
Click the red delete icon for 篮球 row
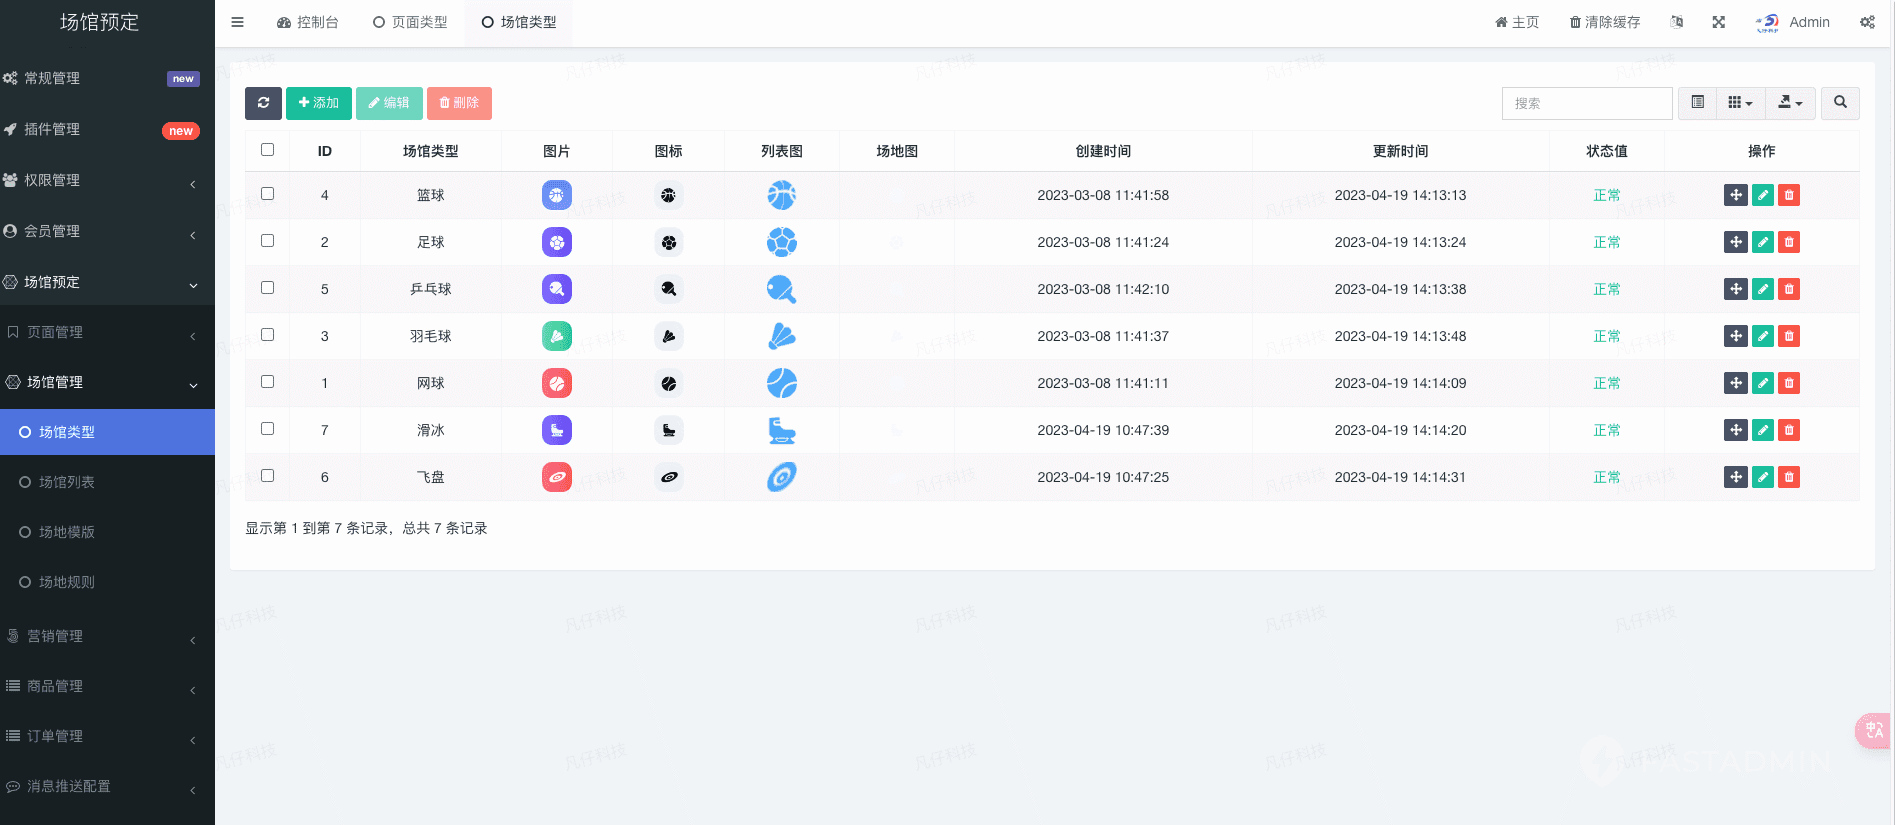pyautogui.click(x=1789, y=195)
